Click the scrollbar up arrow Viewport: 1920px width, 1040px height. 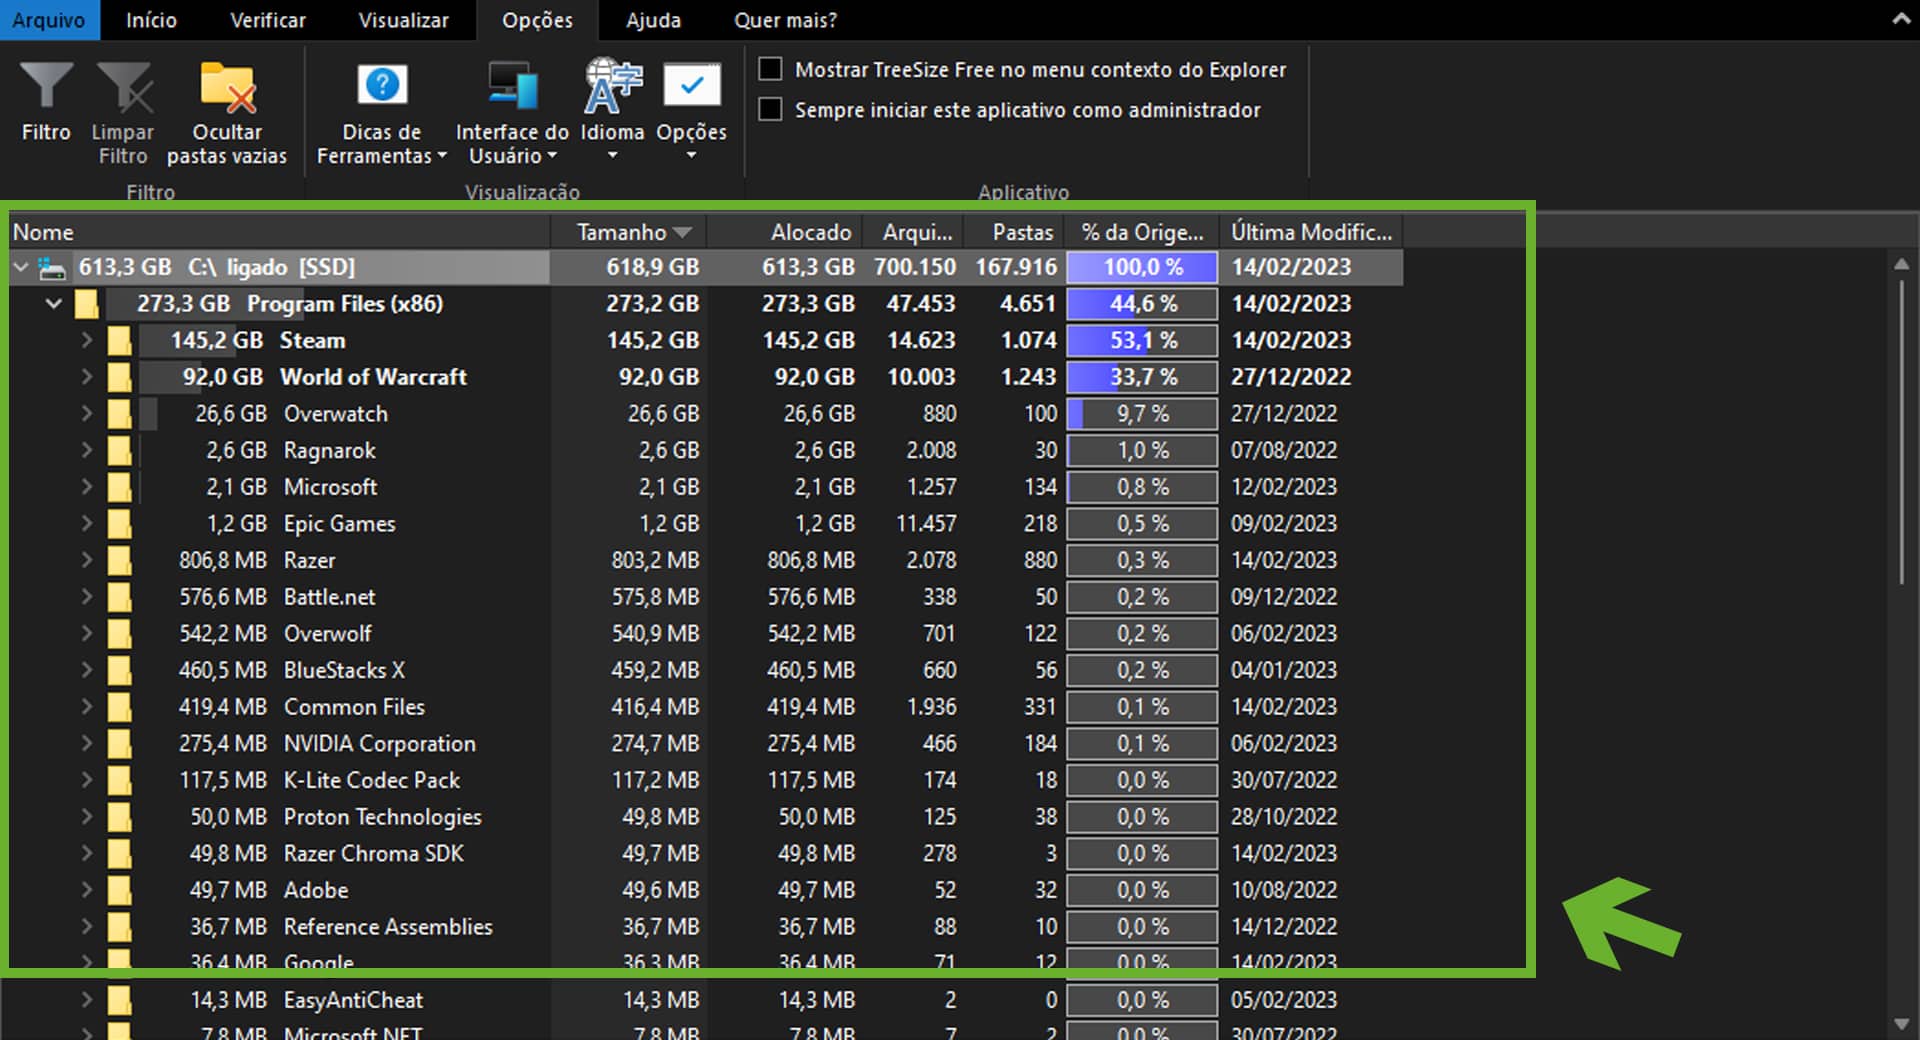coord(1902,264)
